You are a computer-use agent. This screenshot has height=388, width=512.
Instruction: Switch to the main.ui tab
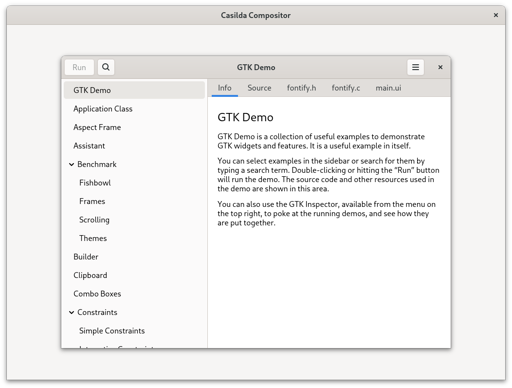[388, 88]
